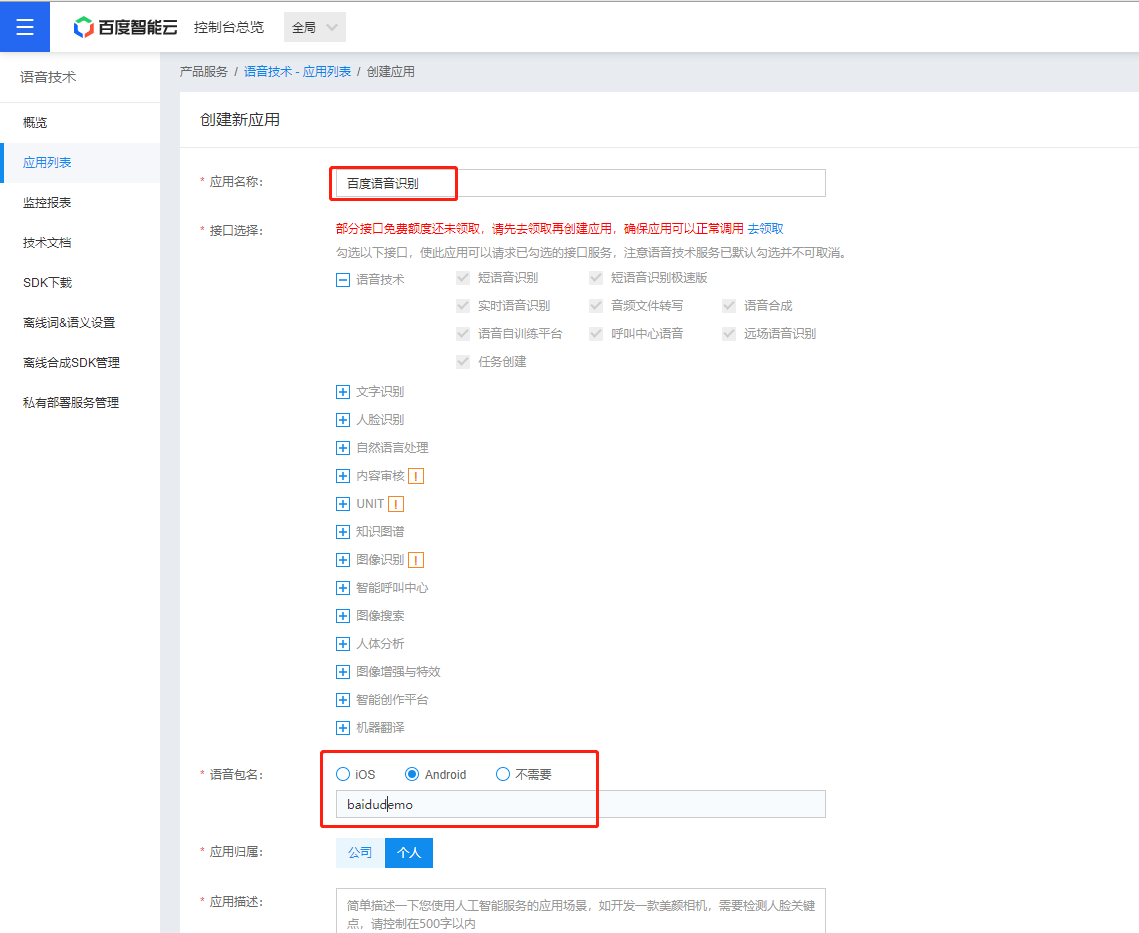Expand the 内容审核 interface group

point(343,476)
